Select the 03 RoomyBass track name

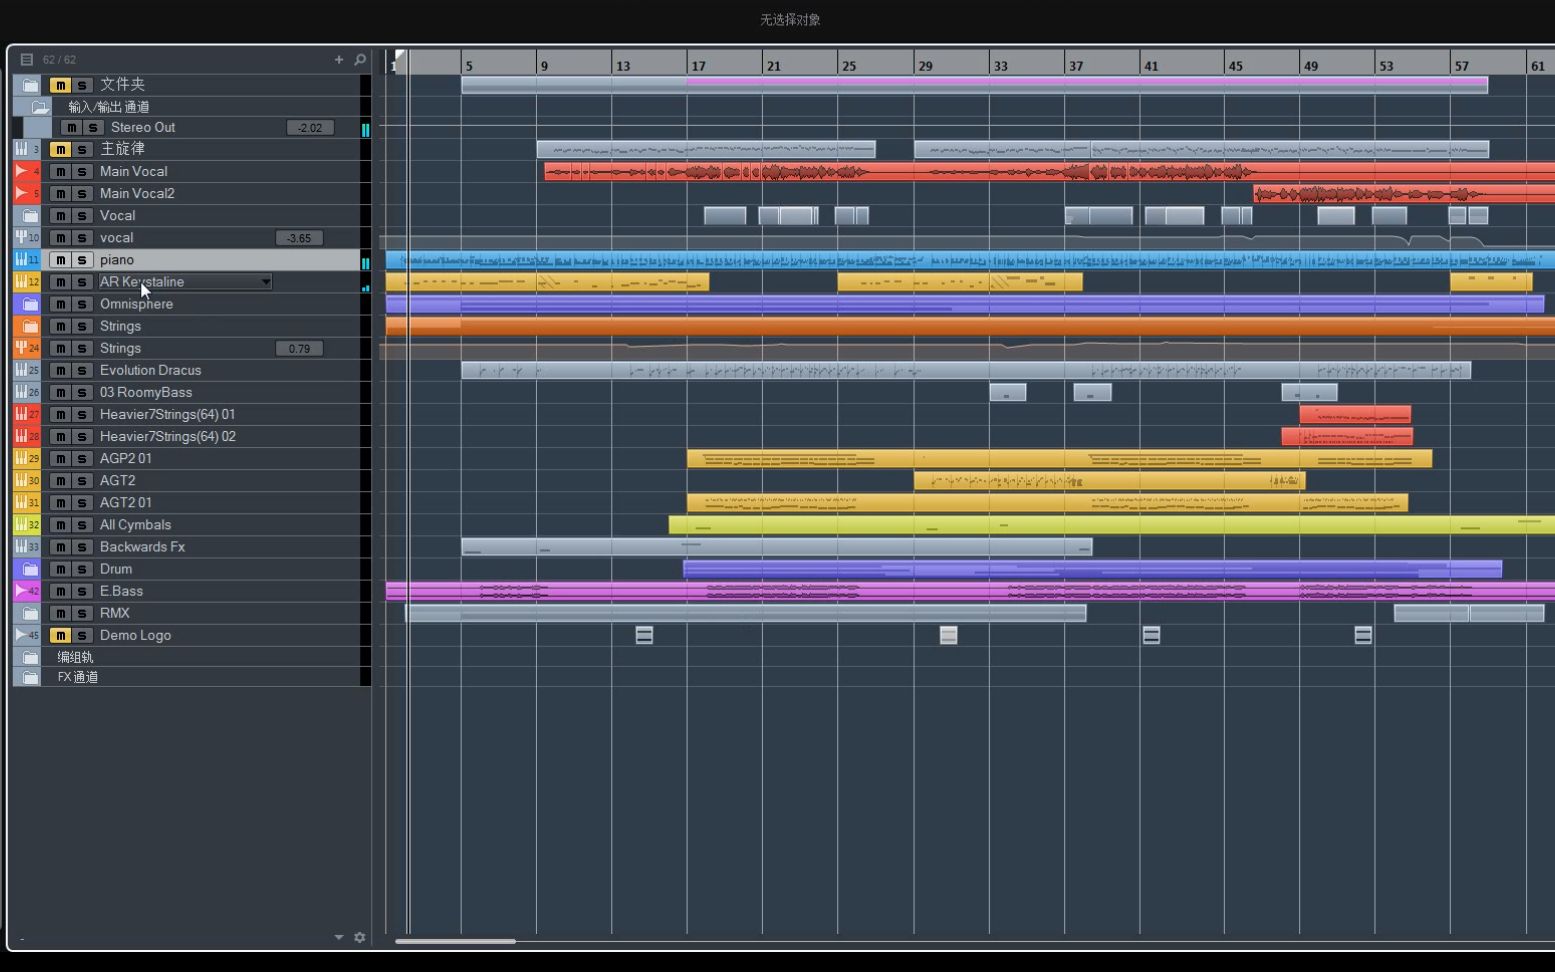[x=146, y=393]
